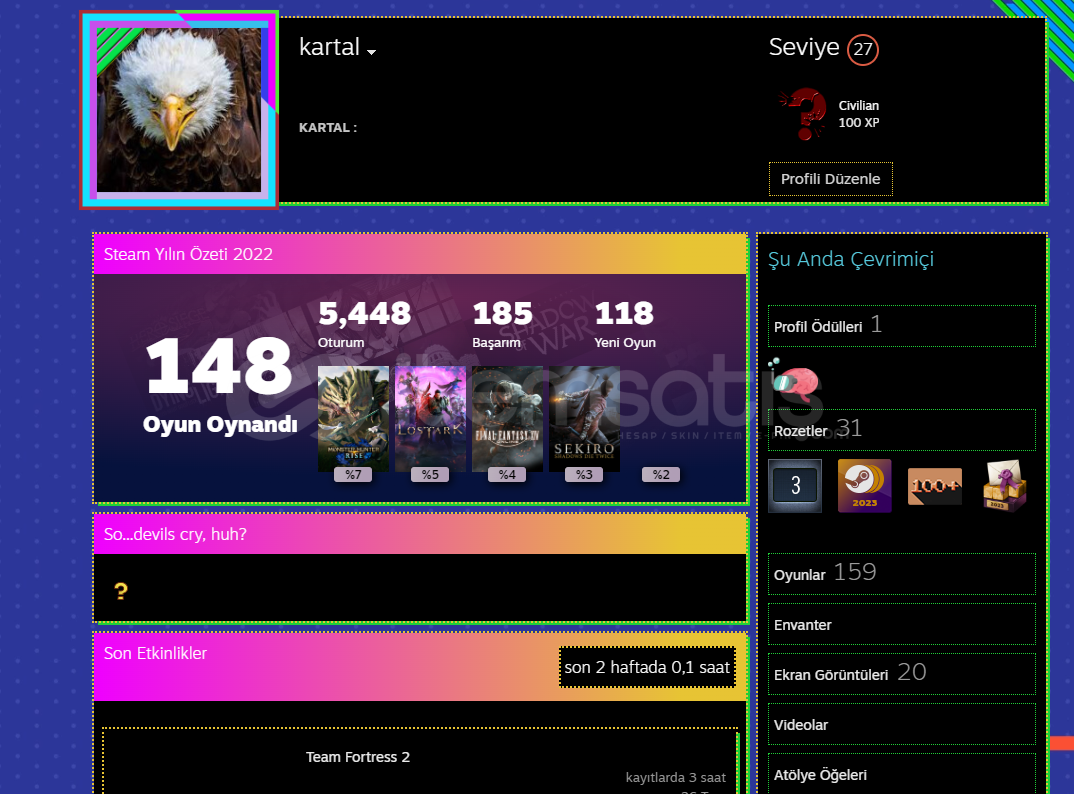Open the Monster Hunter Rise game cover
This screenshot has width=1074, height=794.
pos(353,419)
